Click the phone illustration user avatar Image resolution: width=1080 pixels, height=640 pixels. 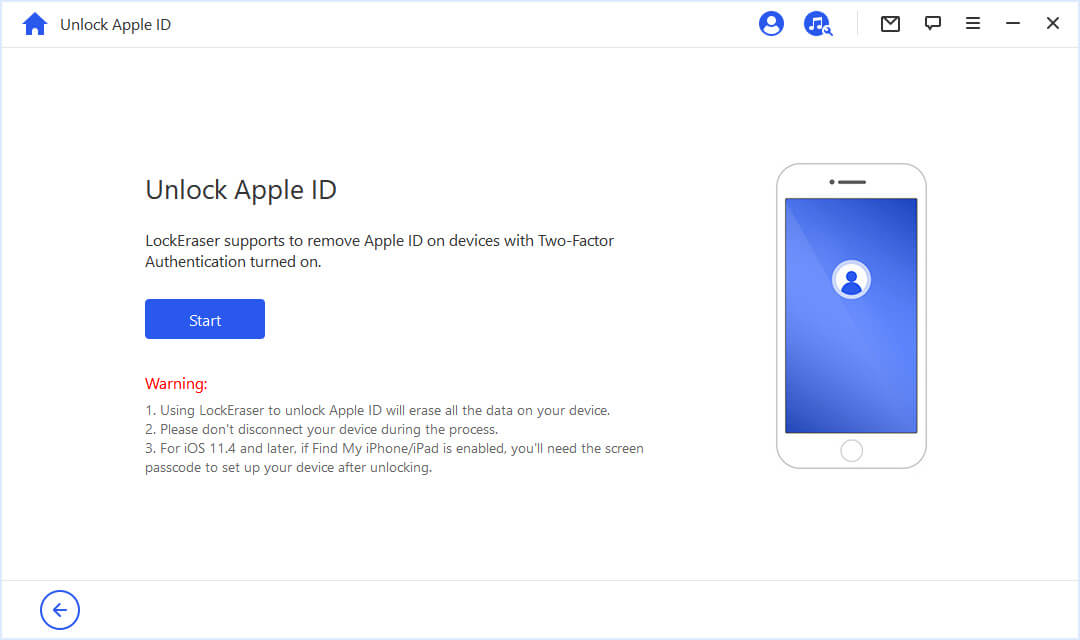click(851, 280)
